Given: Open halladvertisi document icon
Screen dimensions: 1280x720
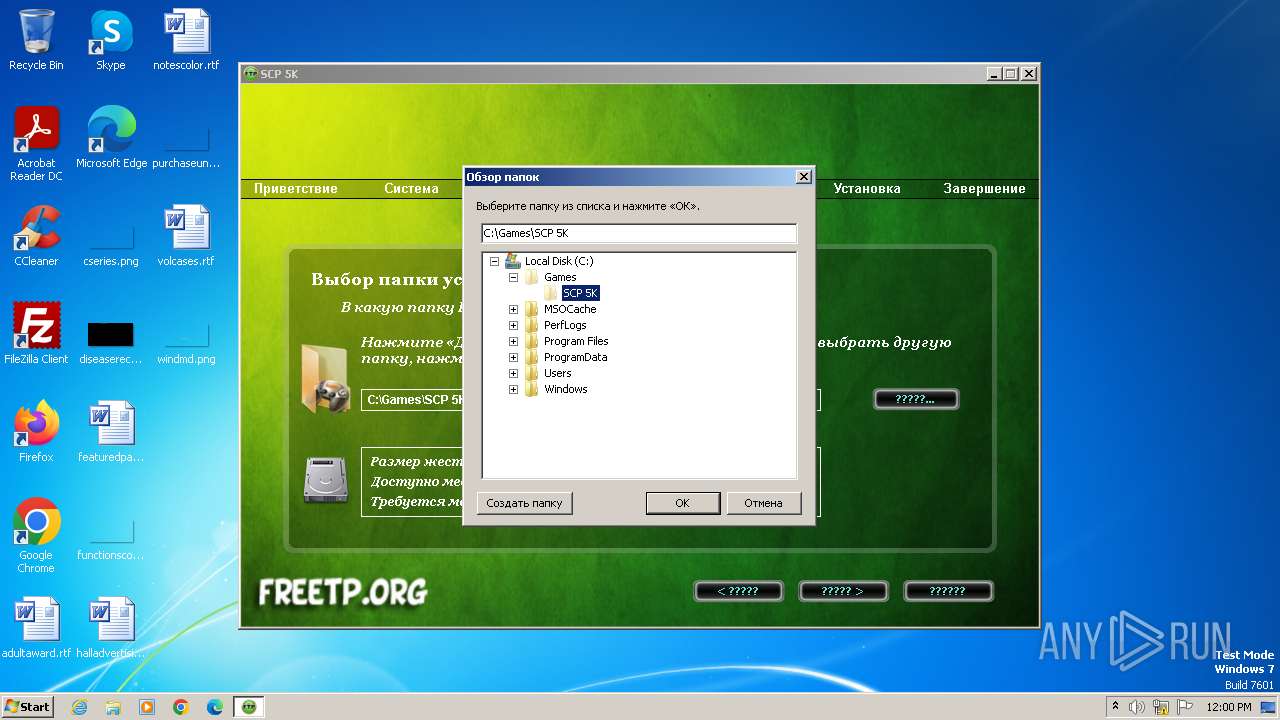Looking at the screenshot, I should pos(111,628).
